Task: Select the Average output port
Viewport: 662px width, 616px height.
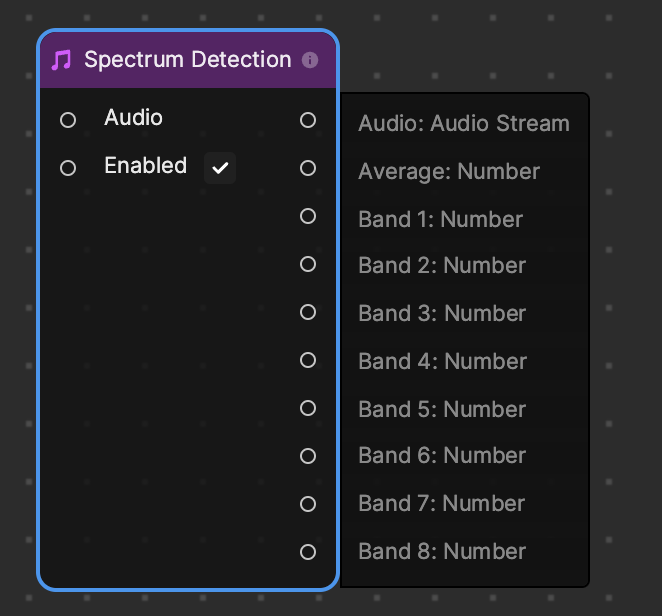Action: coord(308,168)
